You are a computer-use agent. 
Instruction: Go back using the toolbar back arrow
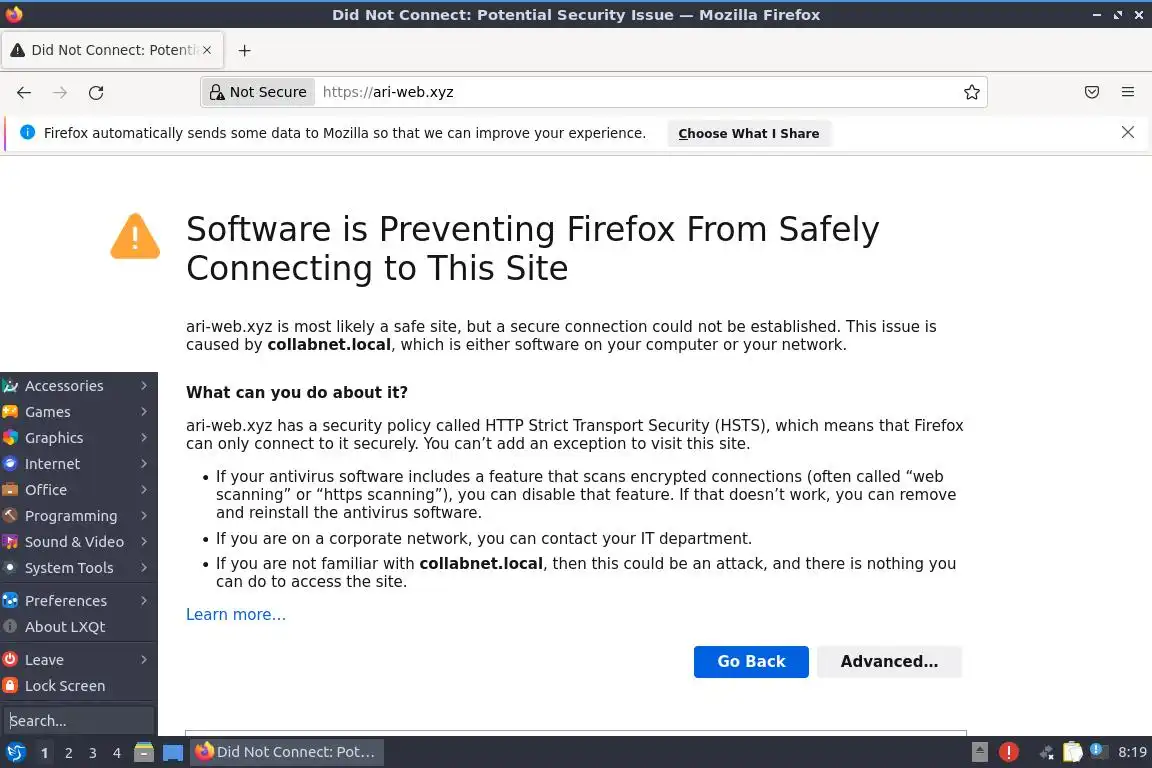24,93
